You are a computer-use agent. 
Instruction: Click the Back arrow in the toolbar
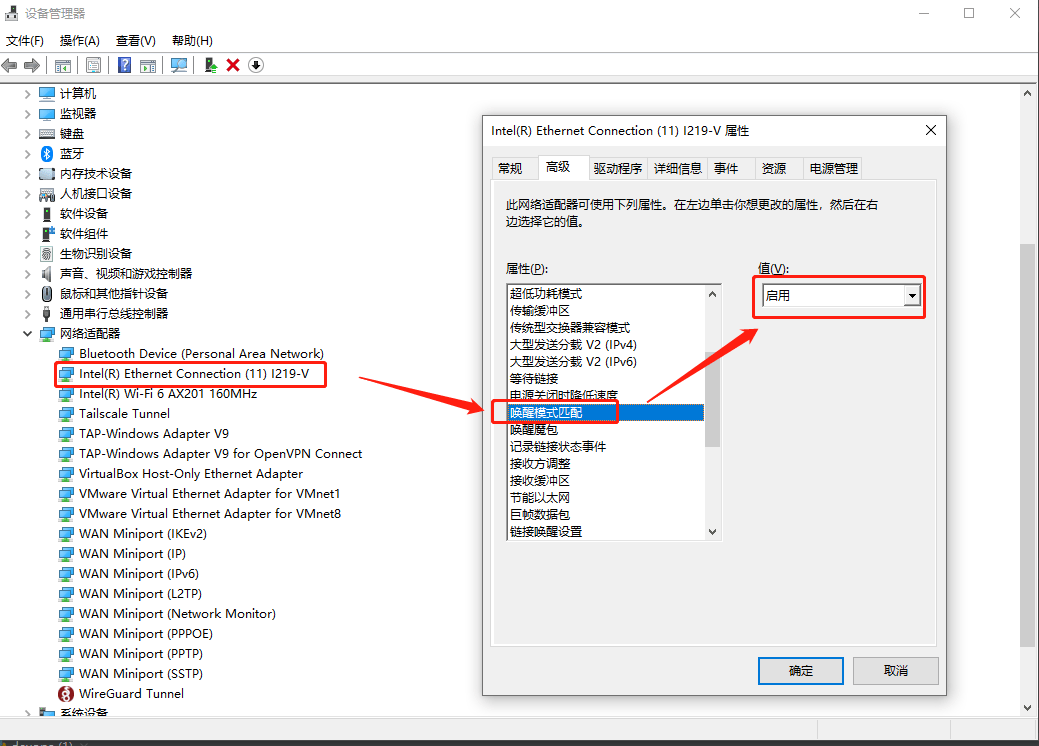(9, 65)
